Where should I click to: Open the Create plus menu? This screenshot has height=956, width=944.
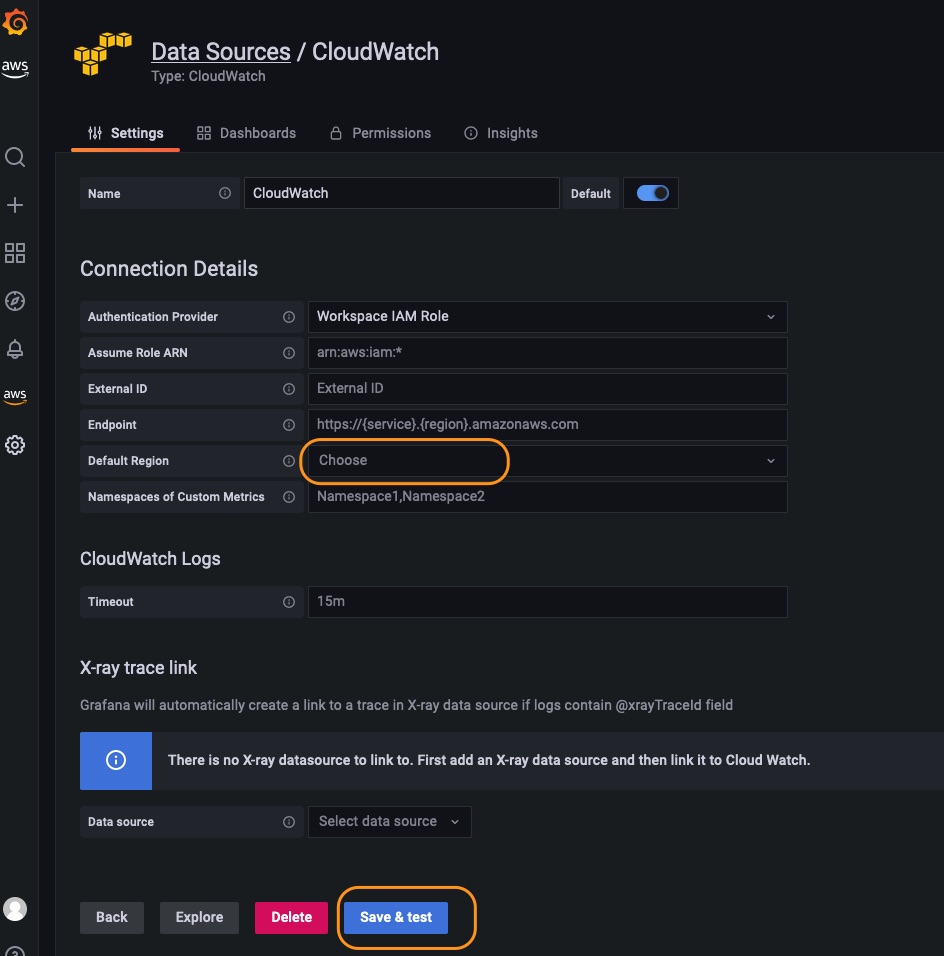(15, 205)
